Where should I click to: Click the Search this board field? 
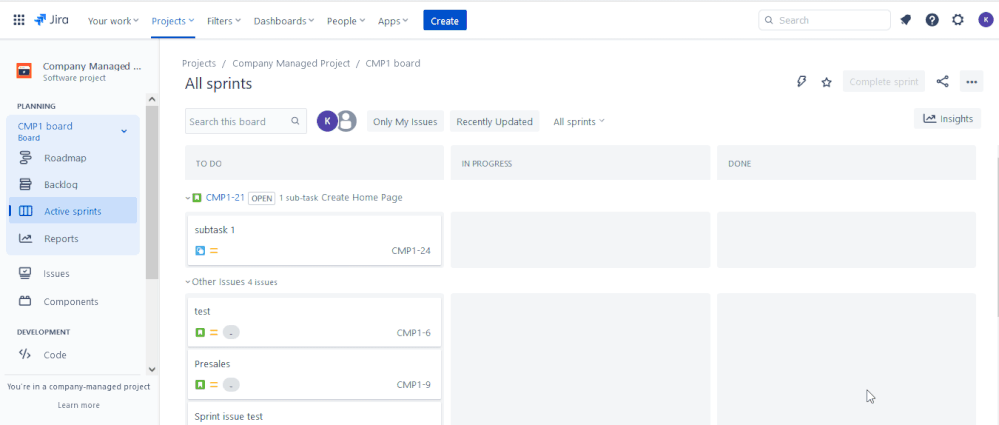click(245, 121)
